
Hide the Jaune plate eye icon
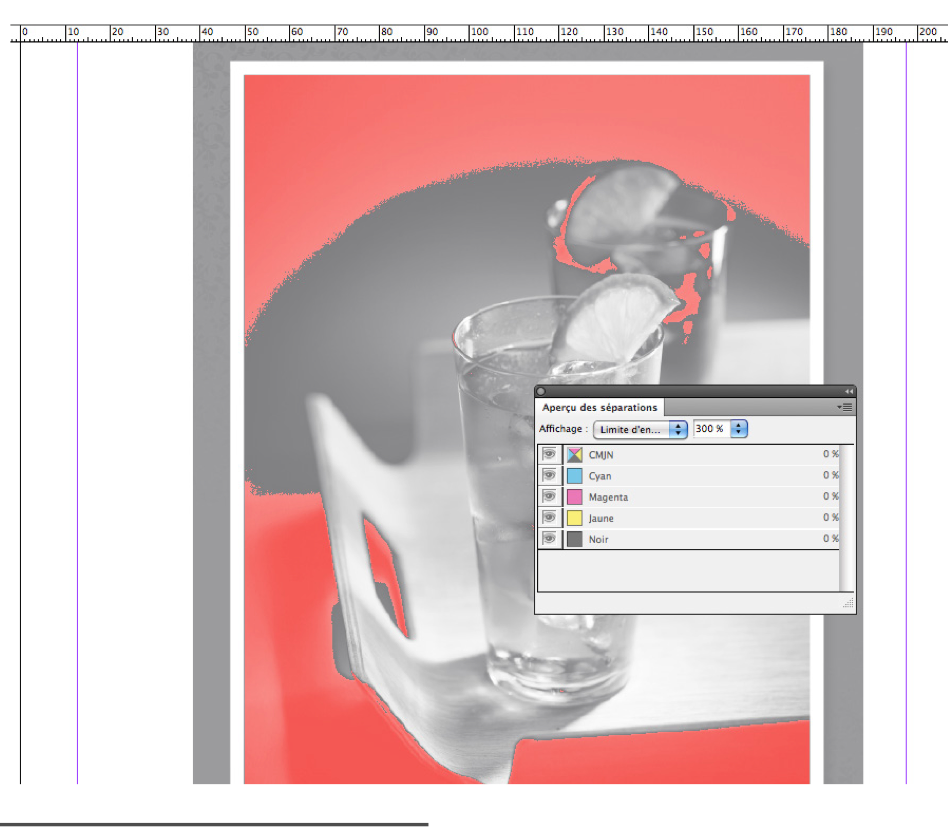pos(549,518)
